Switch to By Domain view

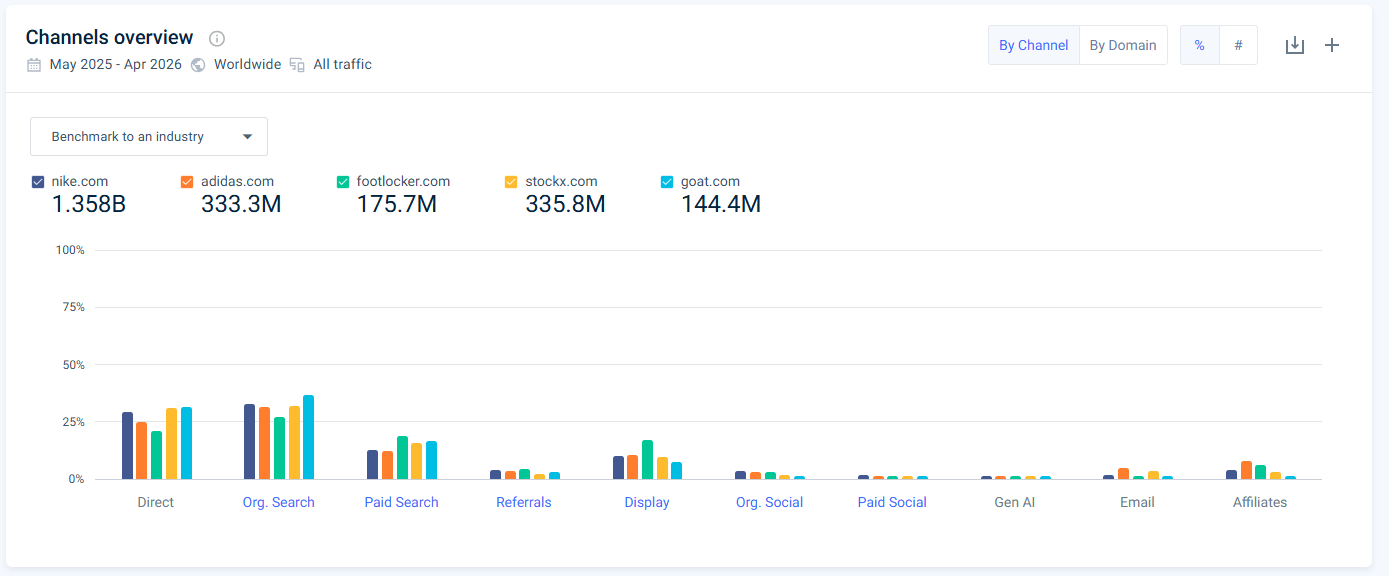pyautogui.click(x=1123, y=45)
